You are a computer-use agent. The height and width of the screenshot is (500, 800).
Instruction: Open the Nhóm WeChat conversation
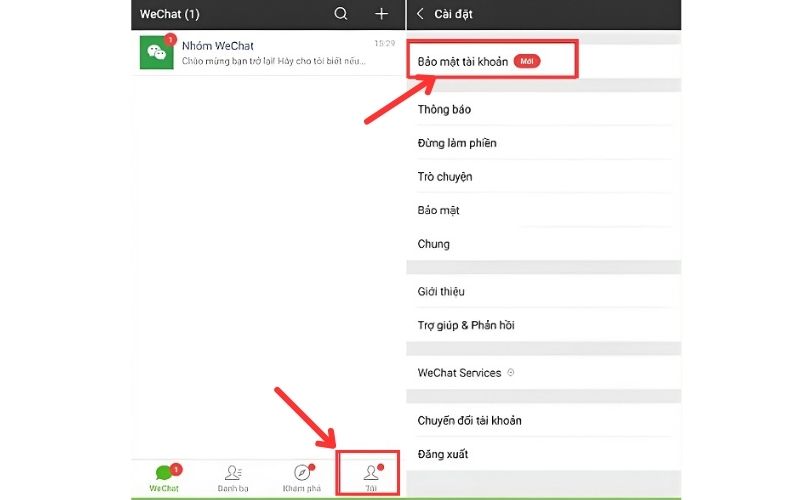(x=270, y=52)
